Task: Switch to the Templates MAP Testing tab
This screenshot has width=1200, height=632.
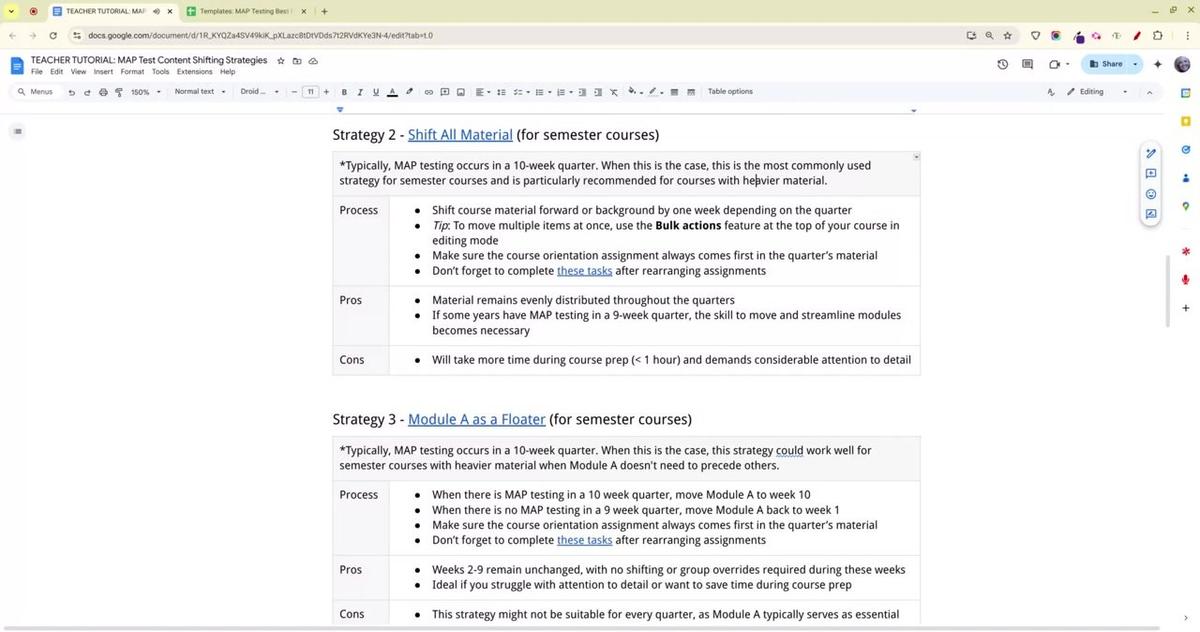Action: [x=244, y=11]
